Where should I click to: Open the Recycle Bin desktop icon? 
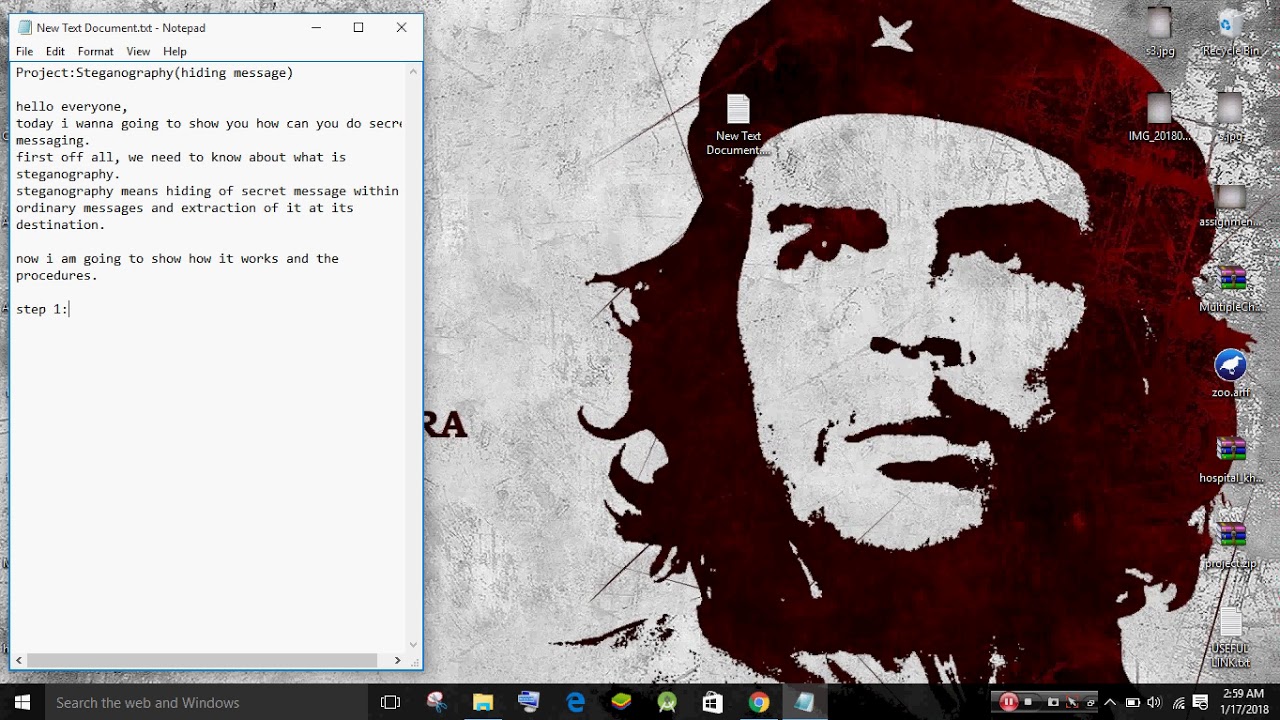click(1230, 28)
